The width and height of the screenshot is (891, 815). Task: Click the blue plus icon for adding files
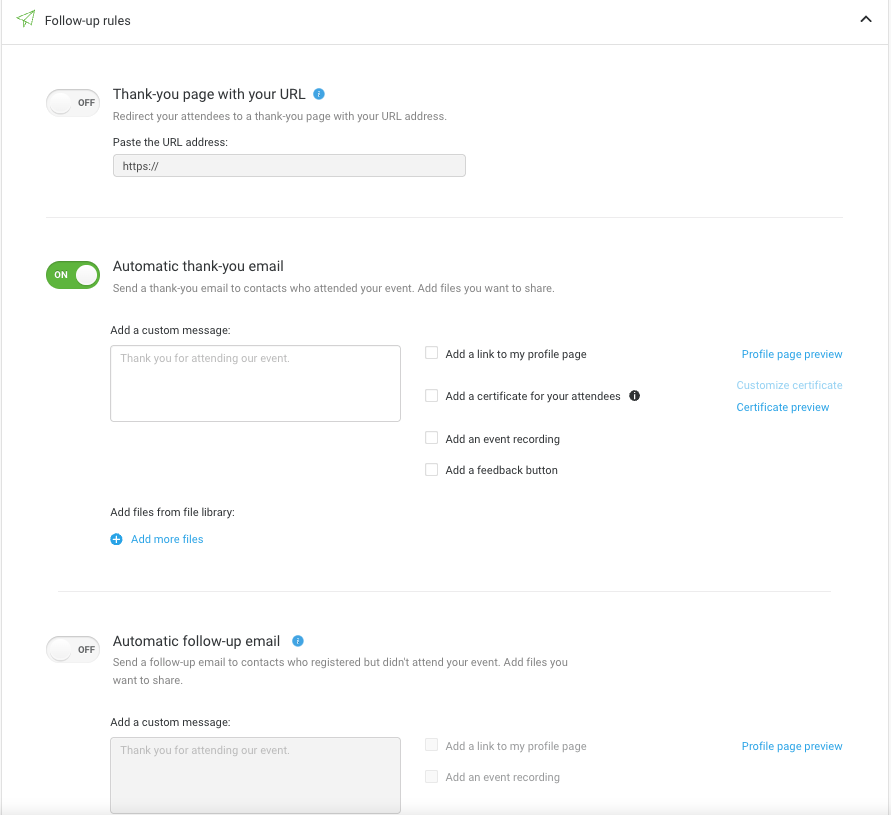[x=116, y=539]
